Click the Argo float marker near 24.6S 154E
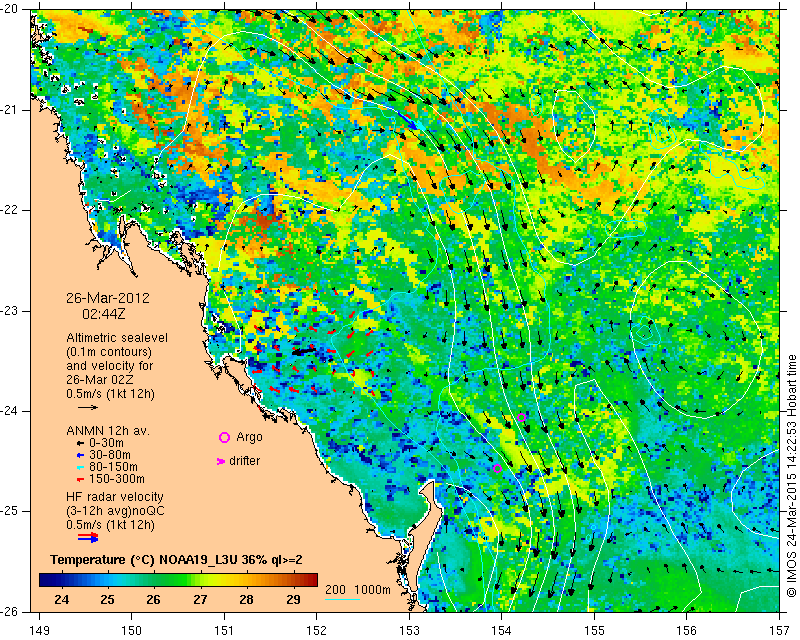The image size is (800, 640). (x=497, y=469)
